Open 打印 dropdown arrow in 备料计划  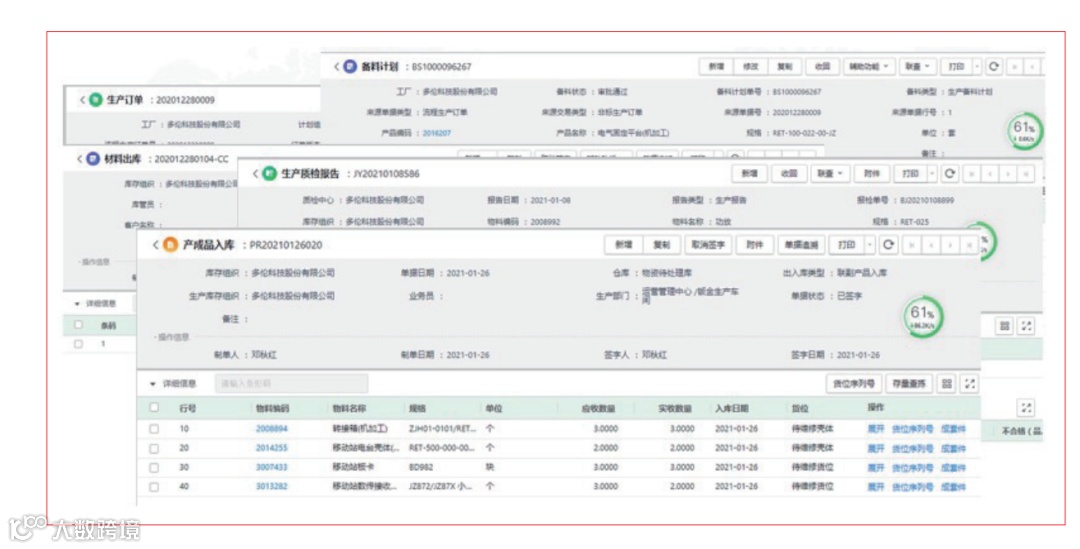pos(977,66)
